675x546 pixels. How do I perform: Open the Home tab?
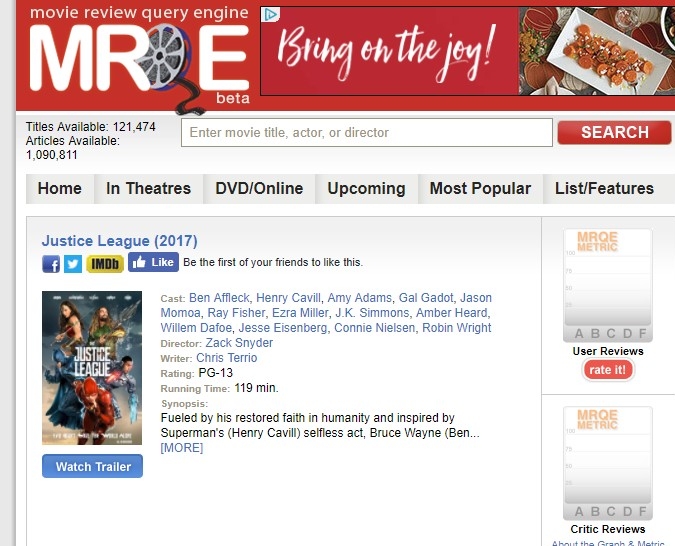[60, 189]
